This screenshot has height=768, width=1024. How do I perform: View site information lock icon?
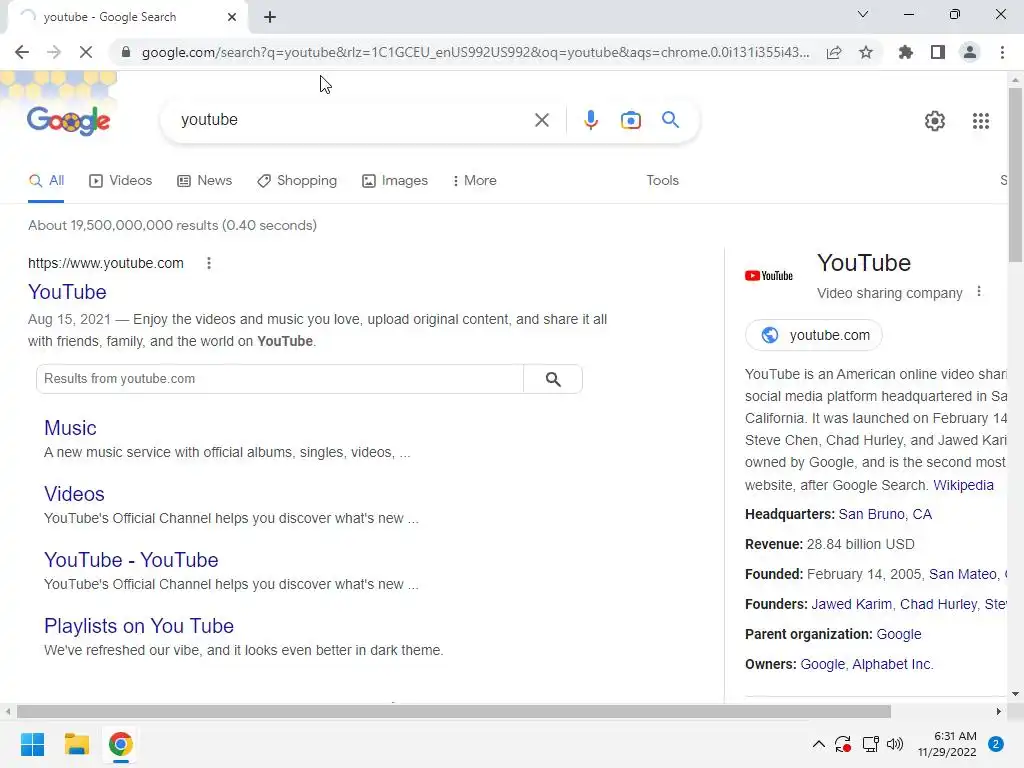(x=126, y=52)
